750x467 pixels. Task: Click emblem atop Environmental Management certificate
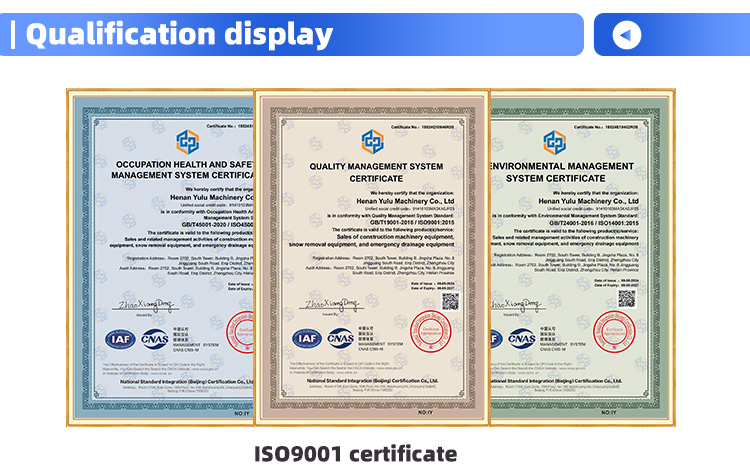[554, 142]
